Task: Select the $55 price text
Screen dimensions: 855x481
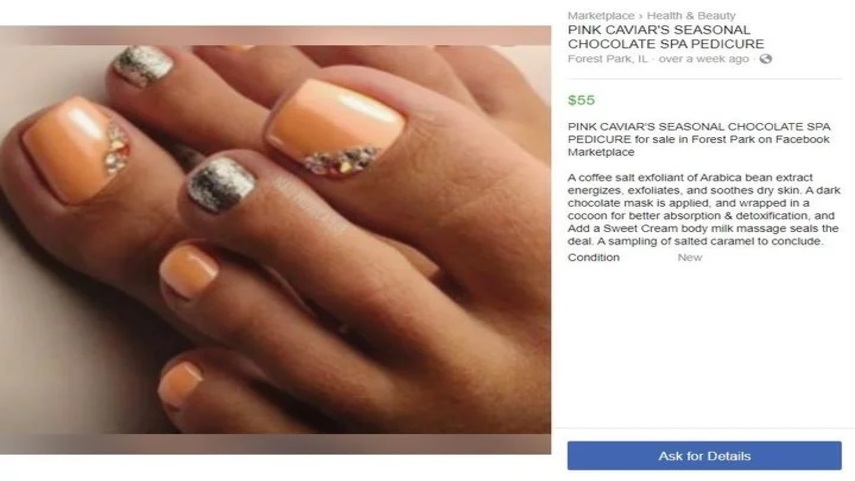Action: click(581, 100)
